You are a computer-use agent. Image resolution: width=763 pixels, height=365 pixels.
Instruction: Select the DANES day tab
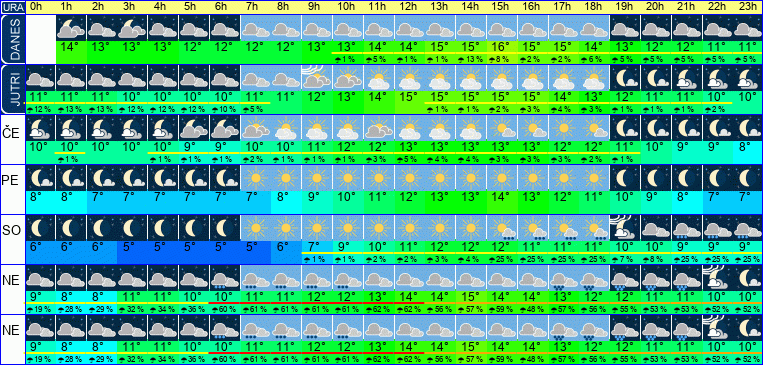(13, 39)
